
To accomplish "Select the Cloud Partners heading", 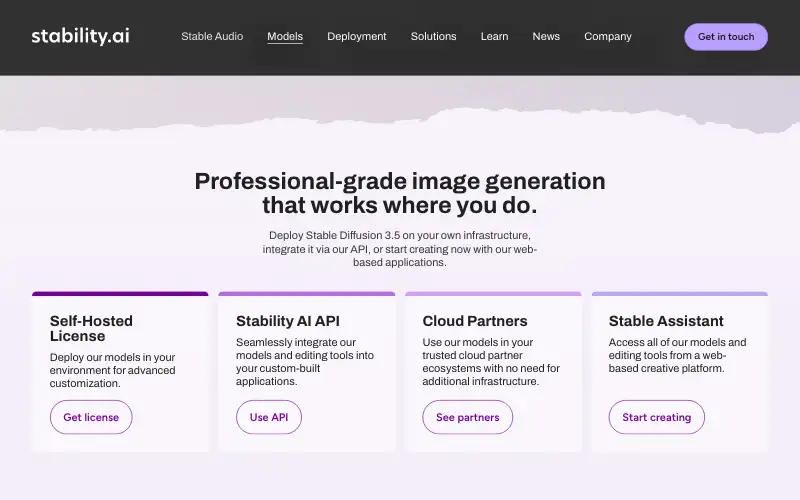I will [474, 321].
